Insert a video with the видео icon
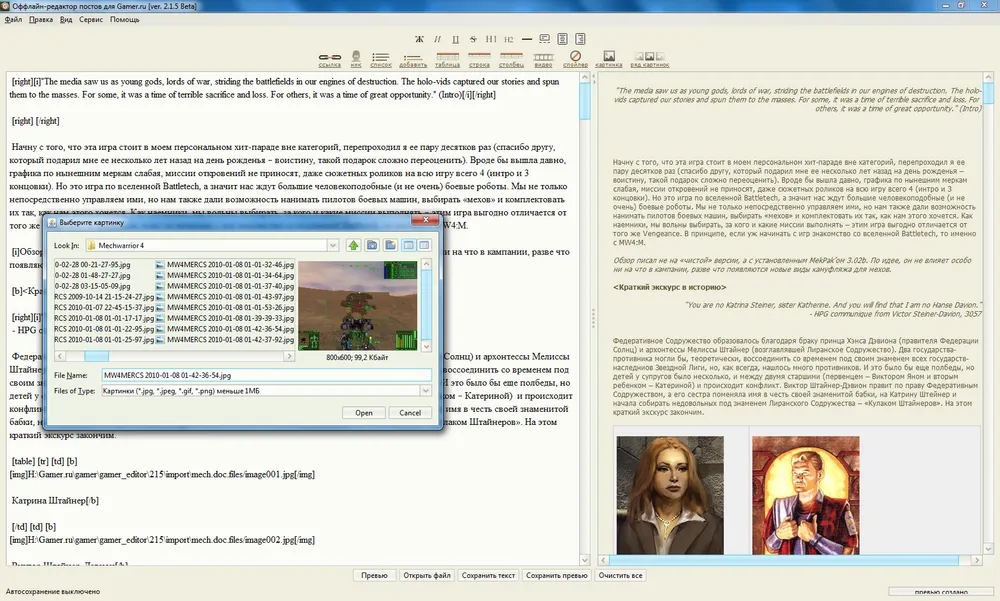Screen dimensions: 1000x601 (x=543, y=56)
